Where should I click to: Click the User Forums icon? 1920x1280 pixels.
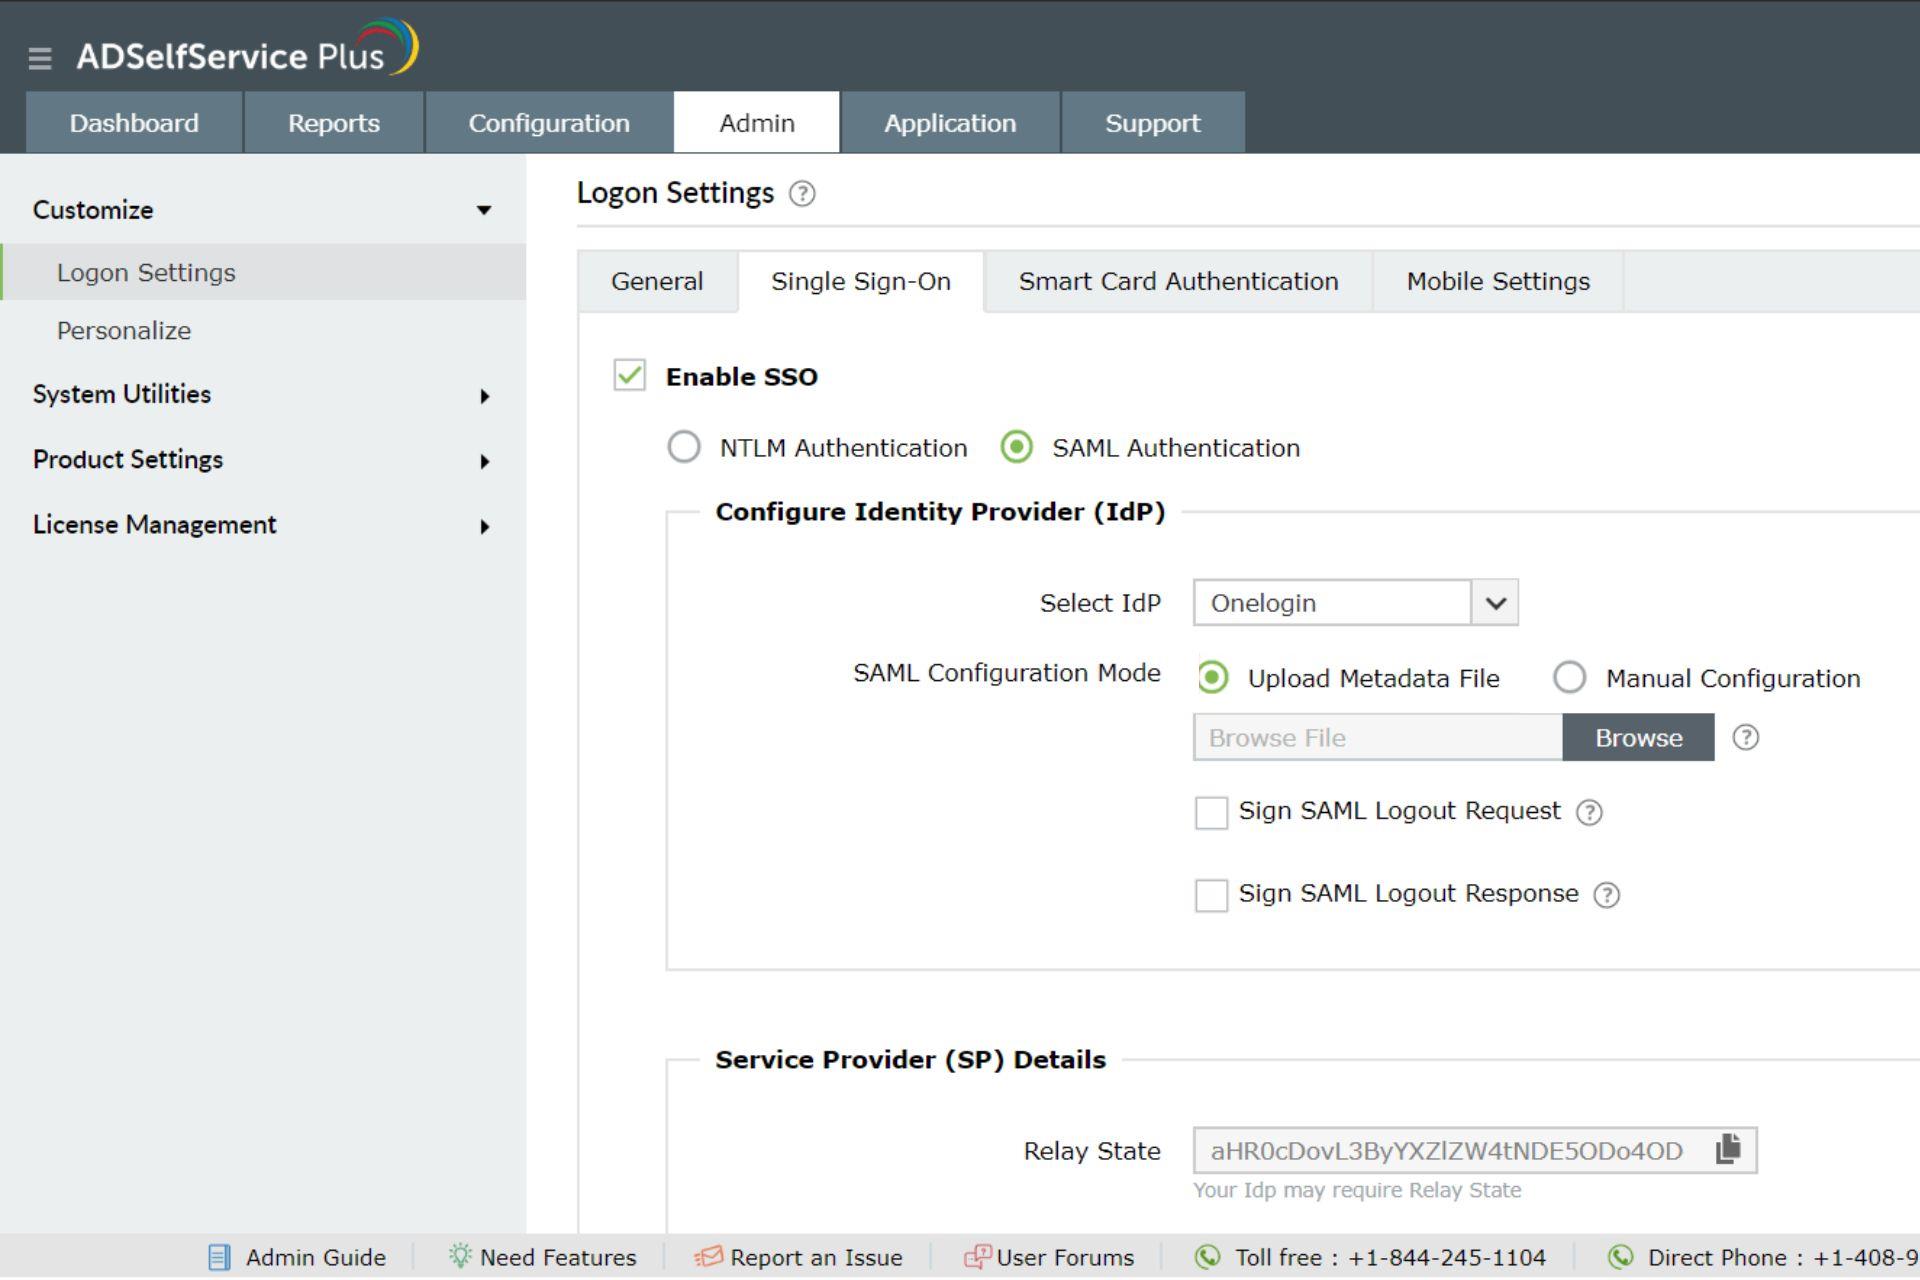tap(977, 1256)
